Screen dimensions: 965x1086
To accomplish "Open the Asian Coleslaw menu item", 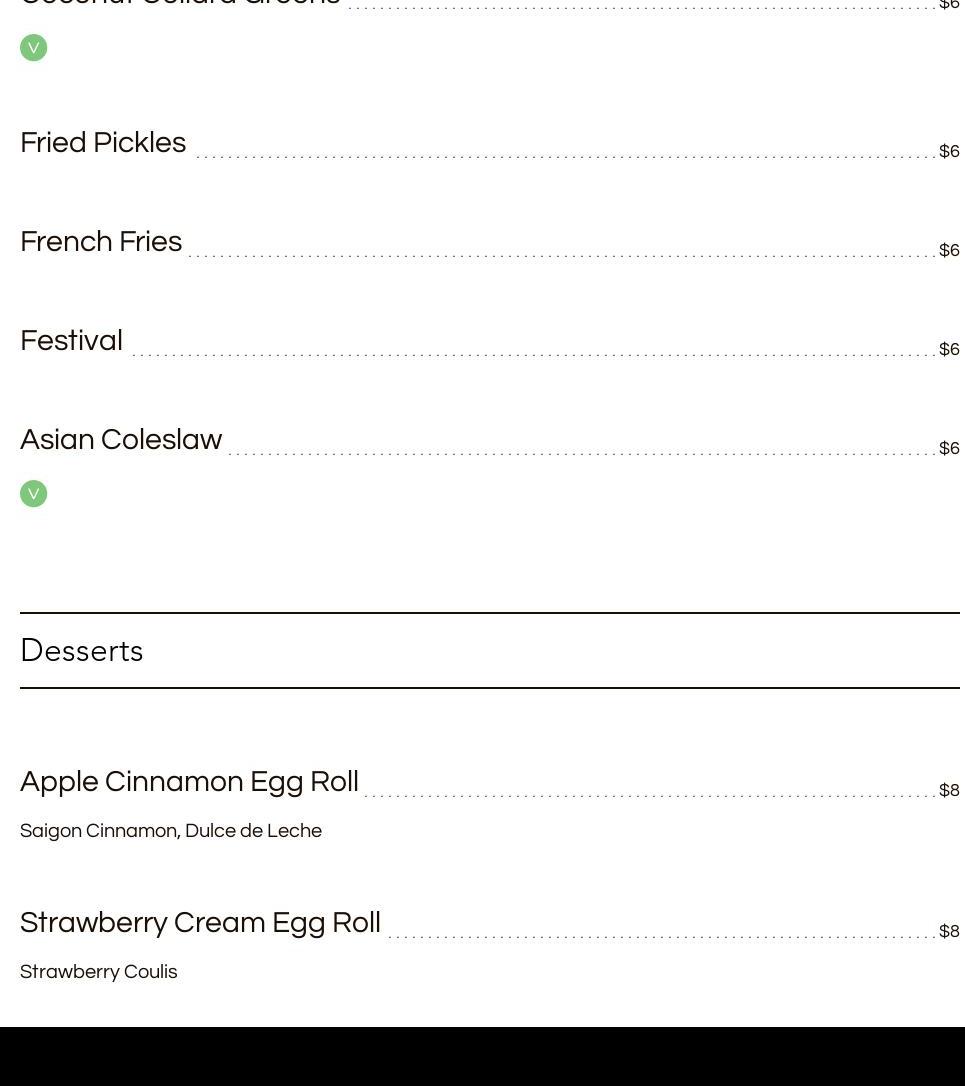I will click(x=121, y=440).
